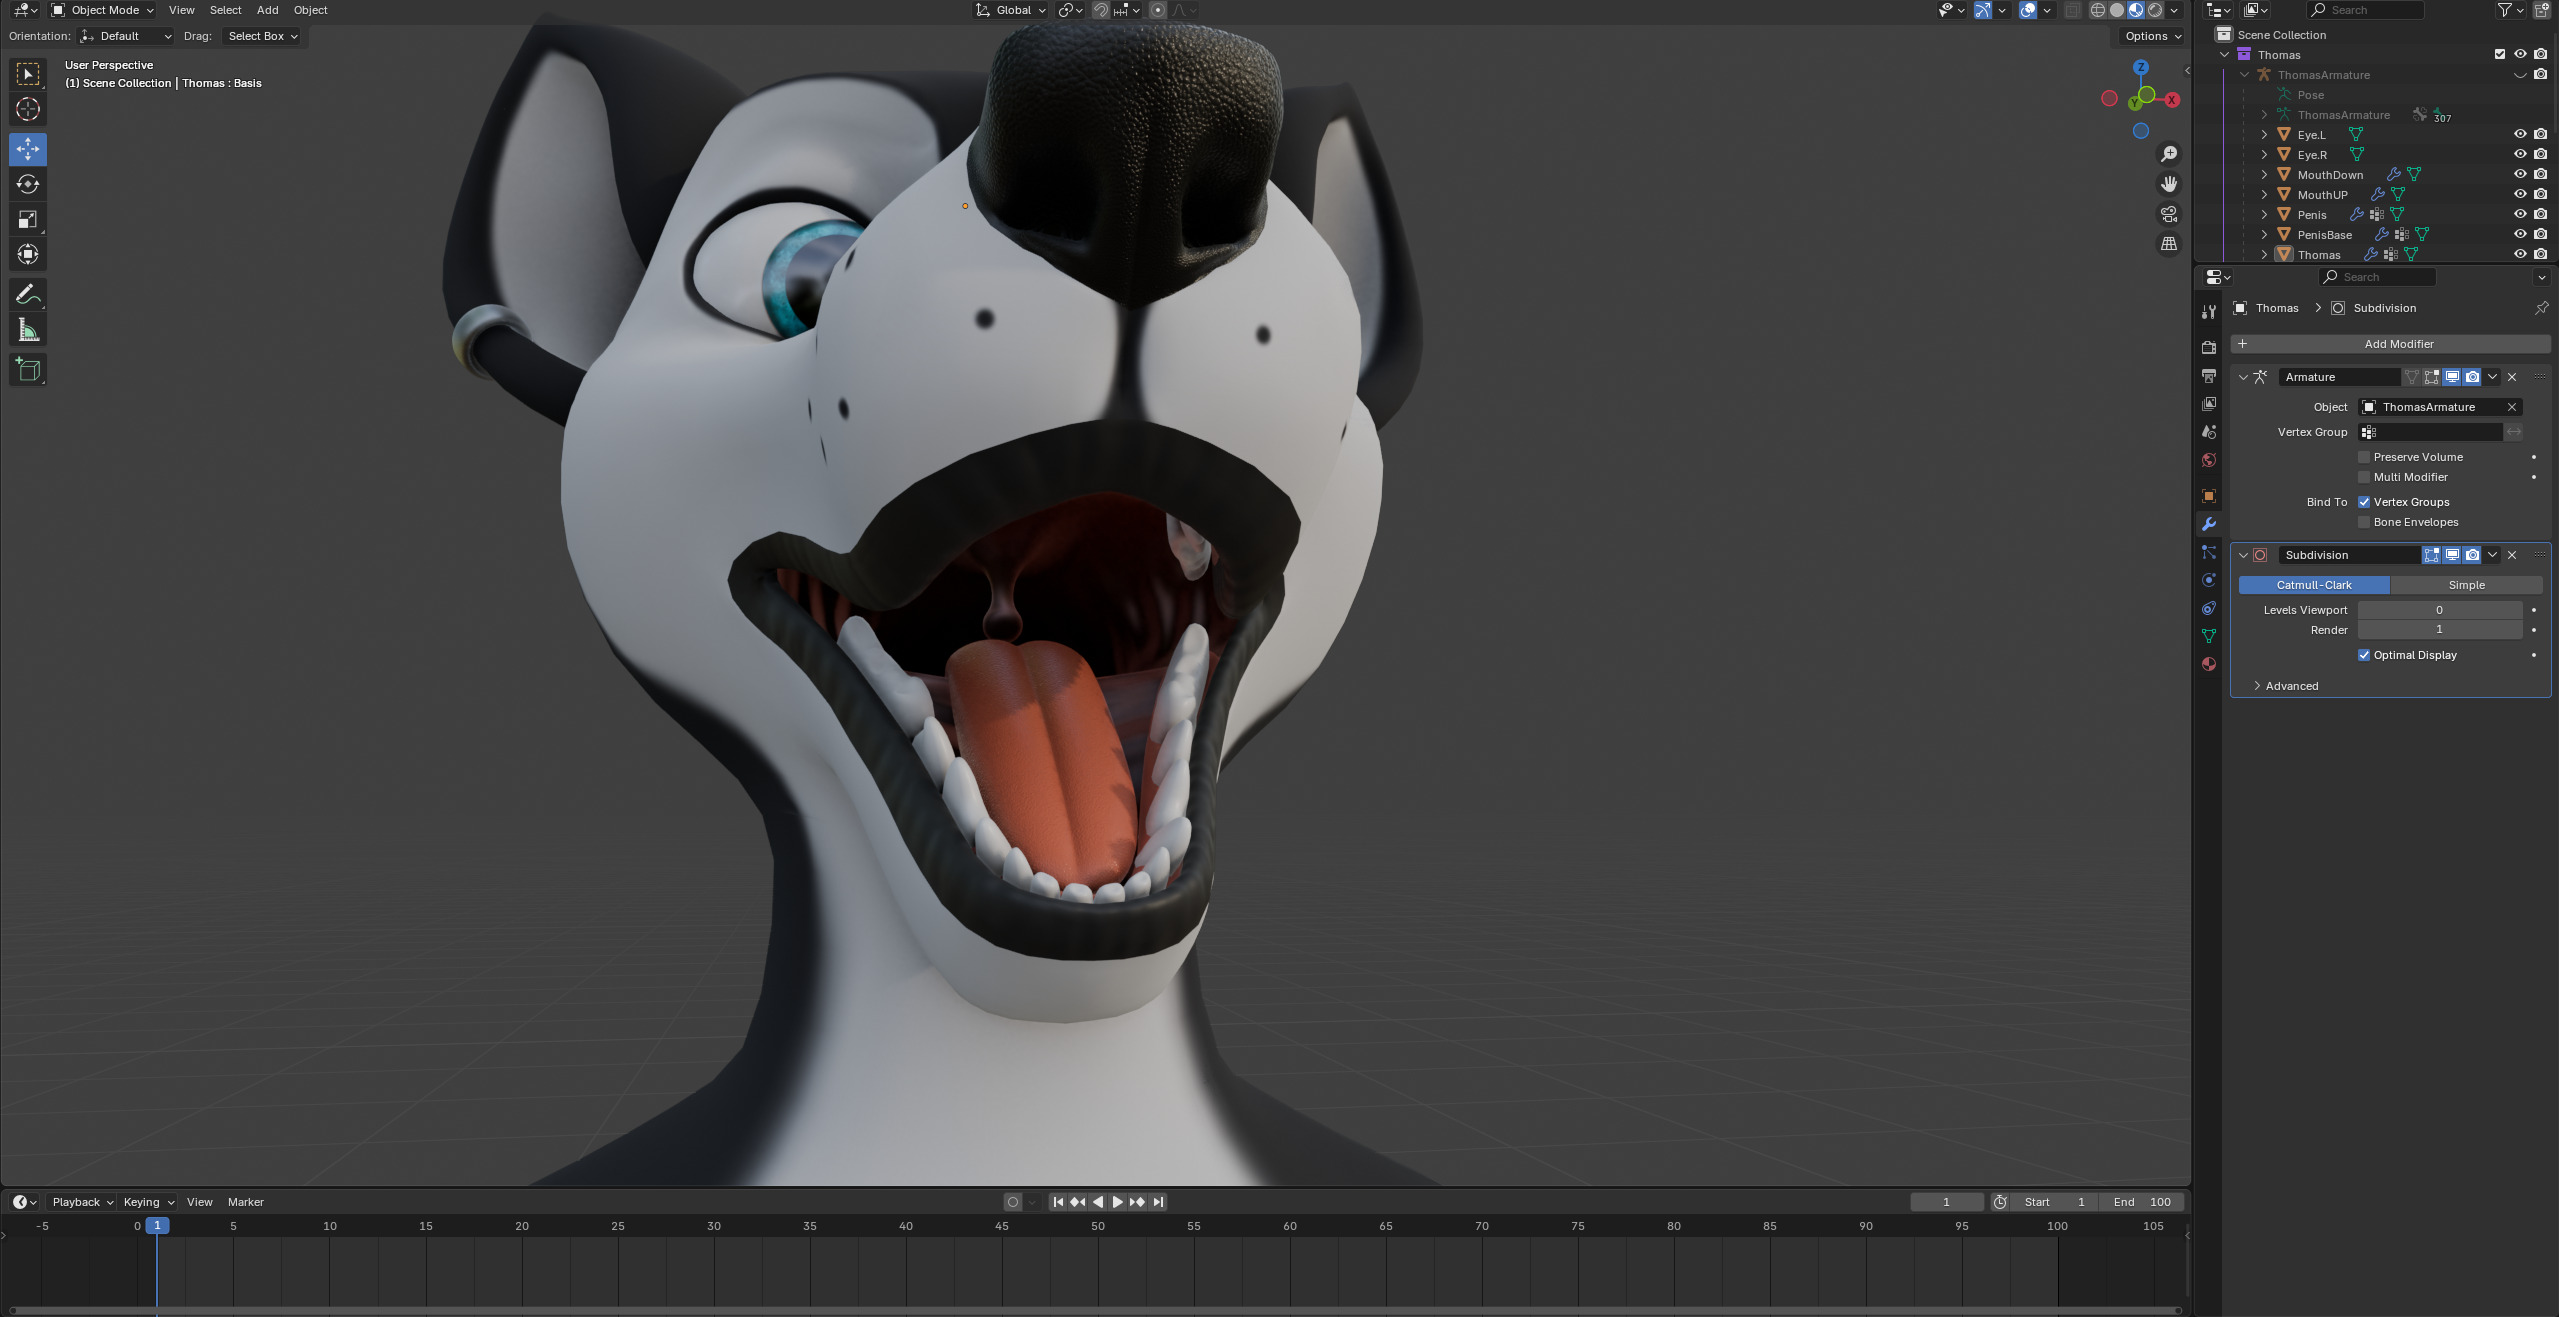Select Catmull-Clark subdivision type

point(2314,585)
